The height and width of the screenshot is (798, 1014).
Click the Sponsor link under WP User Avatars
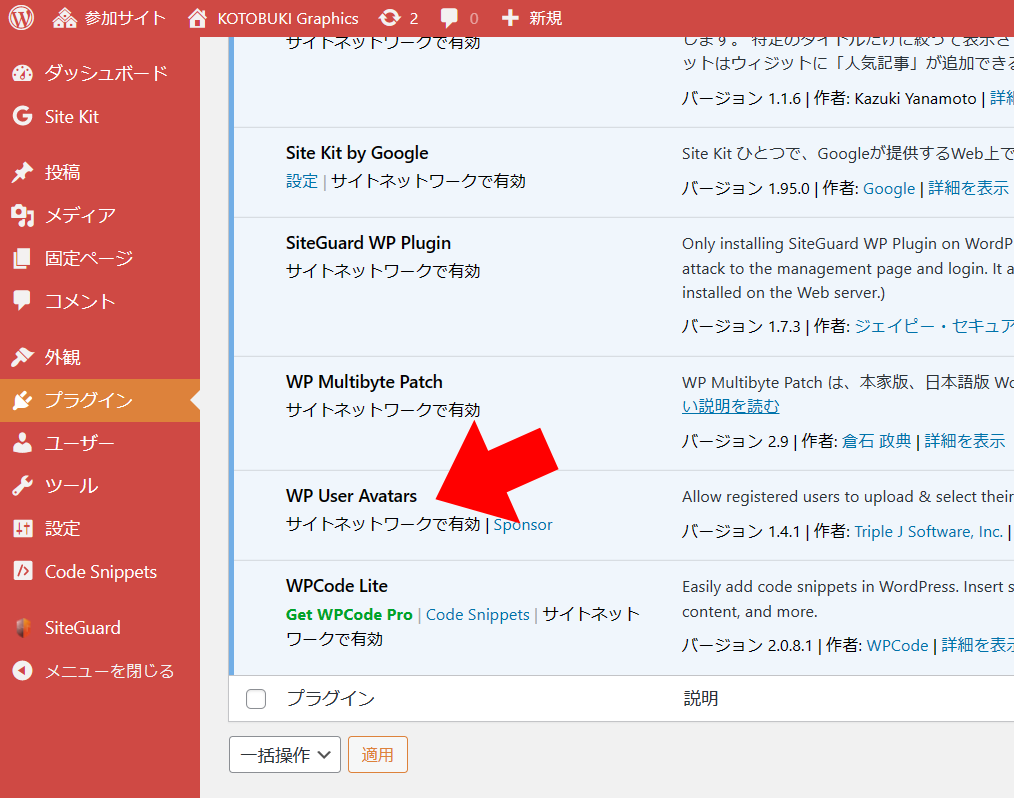[523, 524]
